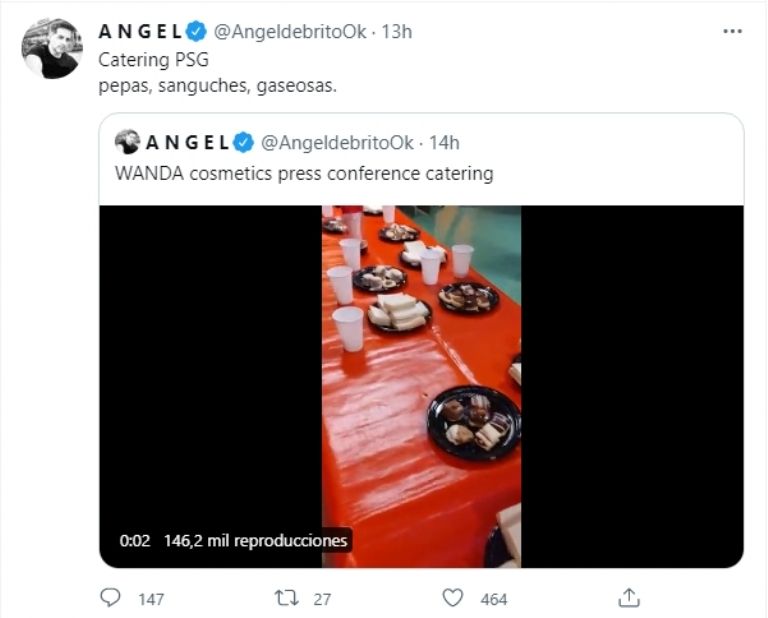Image resolution: width=768 pixels, height=618 pixels.
Task: Open the author's large profile avatar
Action: [x=52, y=48]
